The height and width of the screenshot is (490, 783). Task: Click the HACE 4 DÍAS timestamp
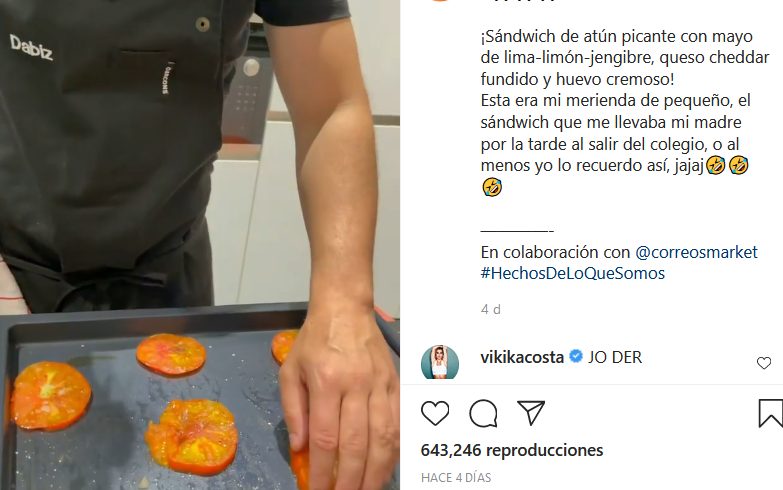click(456, 478)
